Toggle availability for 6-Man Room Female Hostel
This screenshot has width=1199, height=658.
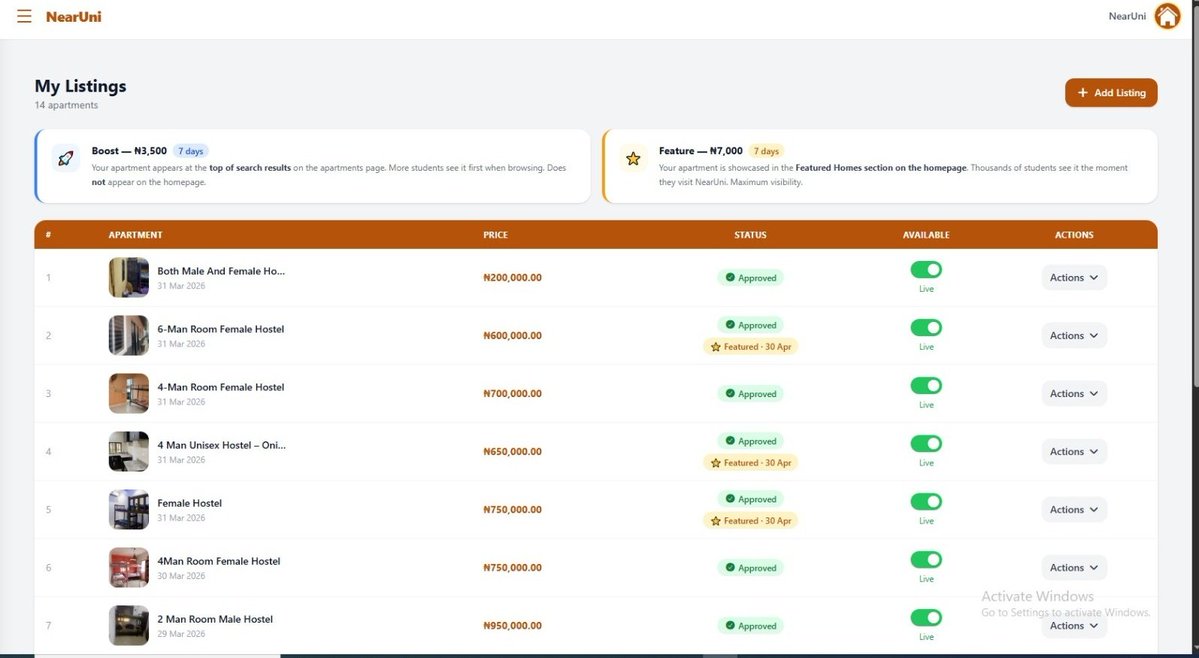pos(926,328)
